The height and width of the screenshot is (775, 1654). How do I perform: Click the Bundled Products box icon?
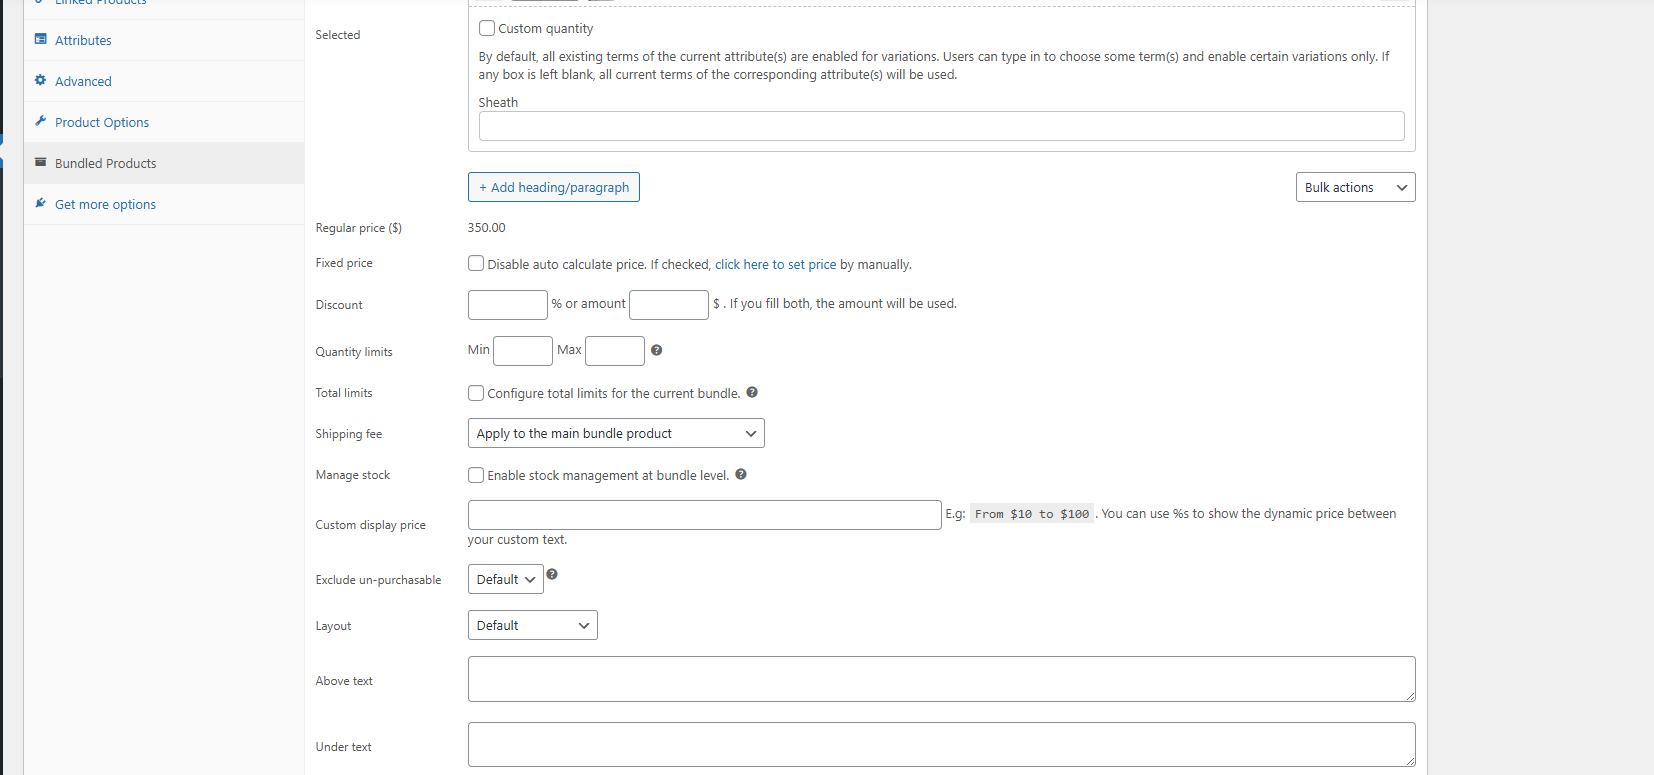41,163
